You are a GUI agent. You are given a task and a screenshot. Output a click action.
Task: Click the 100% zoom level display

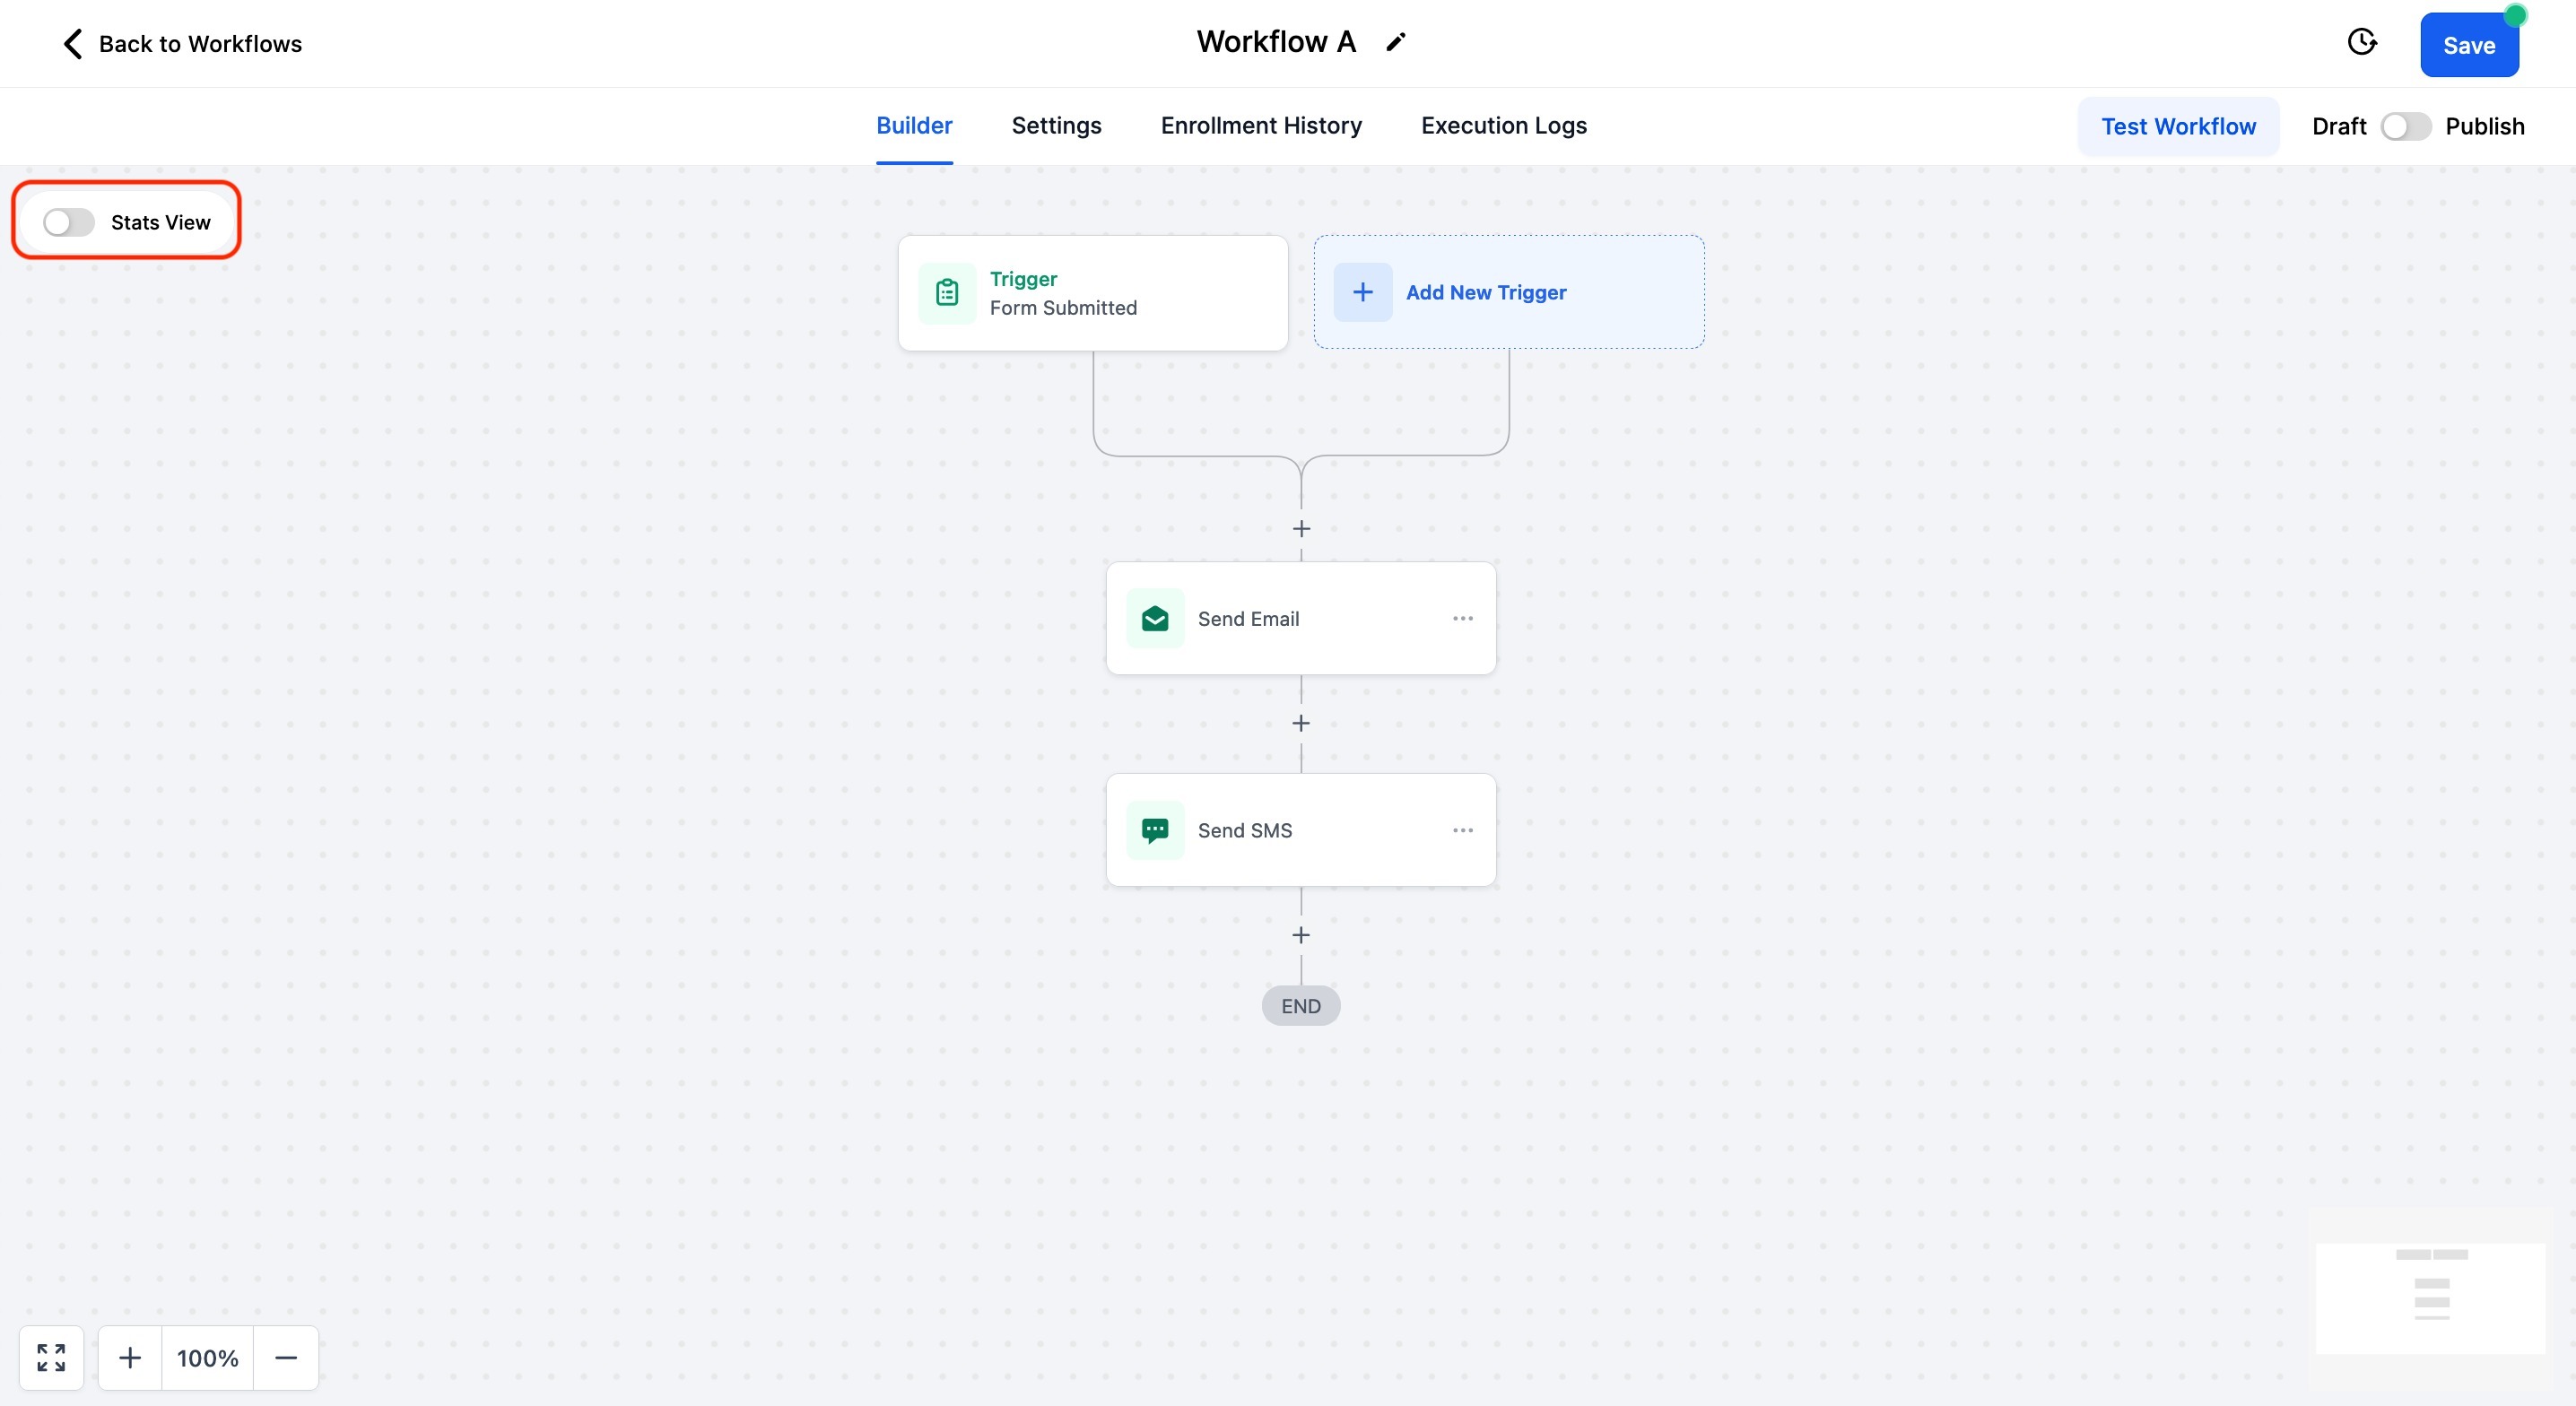pos(207,1357)
